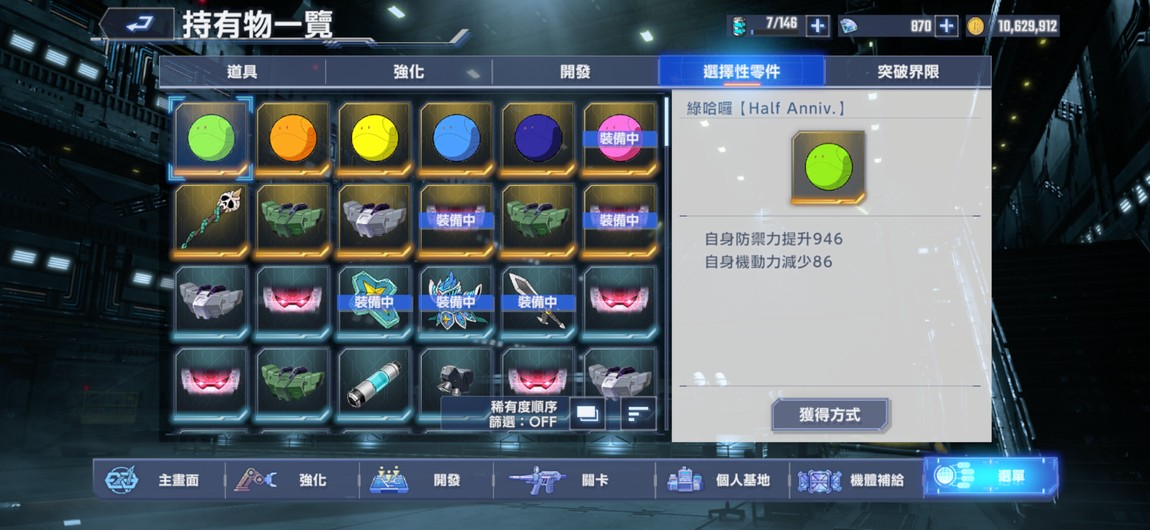Select the yellow Haro part
The width and height of the screenshot is (1150, 530).
point(375,139)
